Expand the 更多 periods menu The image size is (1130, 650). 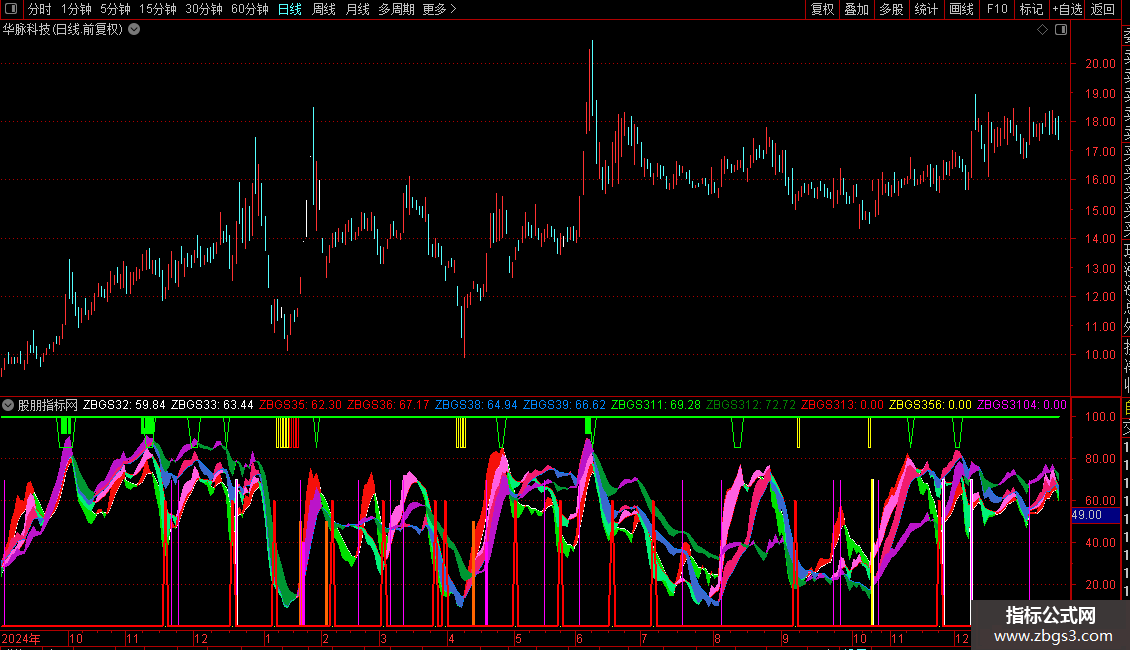pyautogui.click(x=439, y=9)
